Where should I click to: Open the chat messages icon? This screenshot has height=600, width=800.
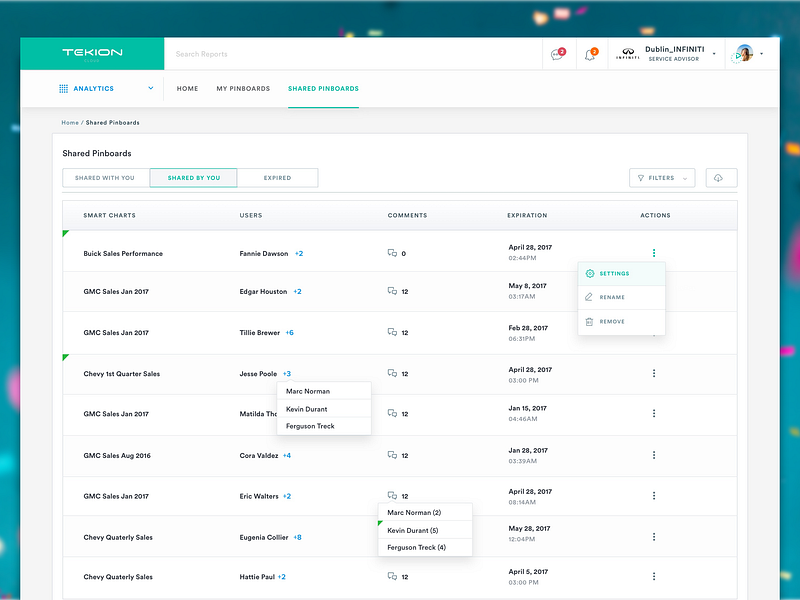pos(557,54)
